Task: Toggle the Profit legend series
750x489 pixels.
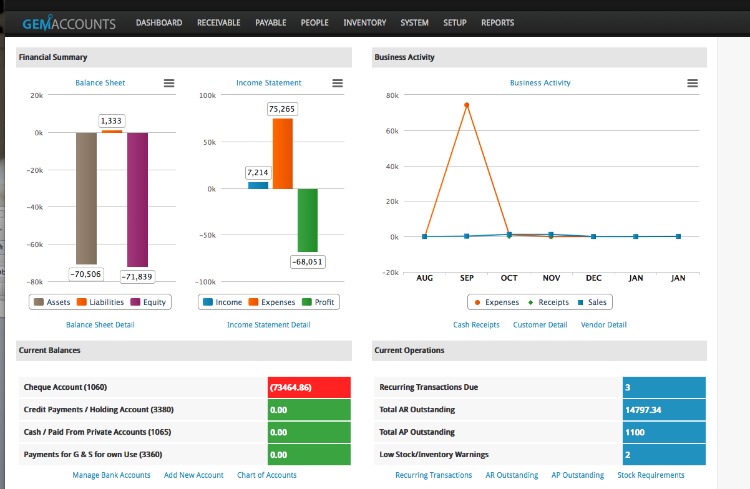Action: pos(319,302)
